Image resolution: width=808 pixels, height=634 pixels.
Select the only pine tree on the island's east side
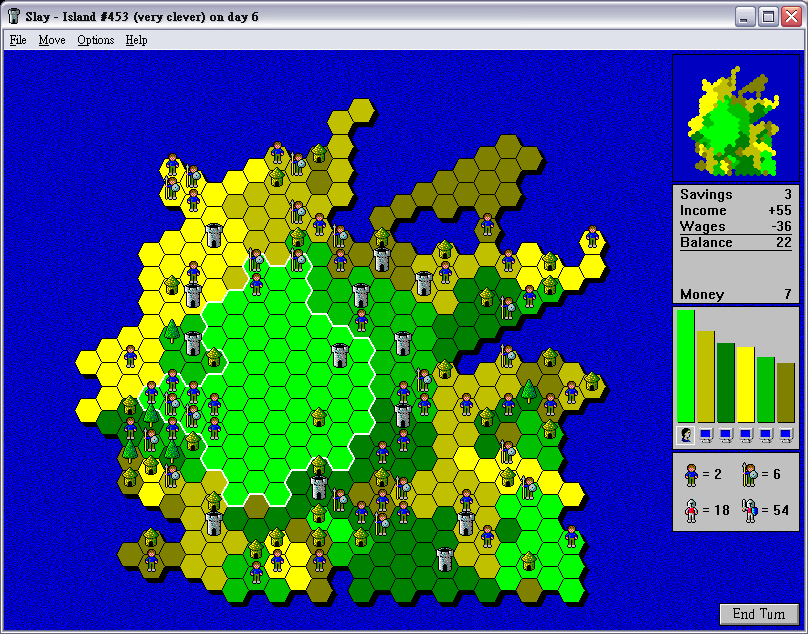click(x=529, y=392)
